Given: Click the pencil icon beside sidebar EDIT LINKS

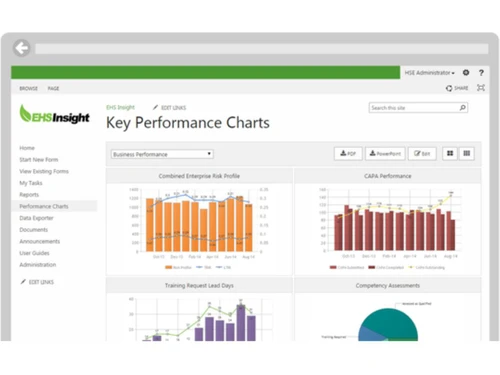Looking at the screenshot, I should click(23, 282).
